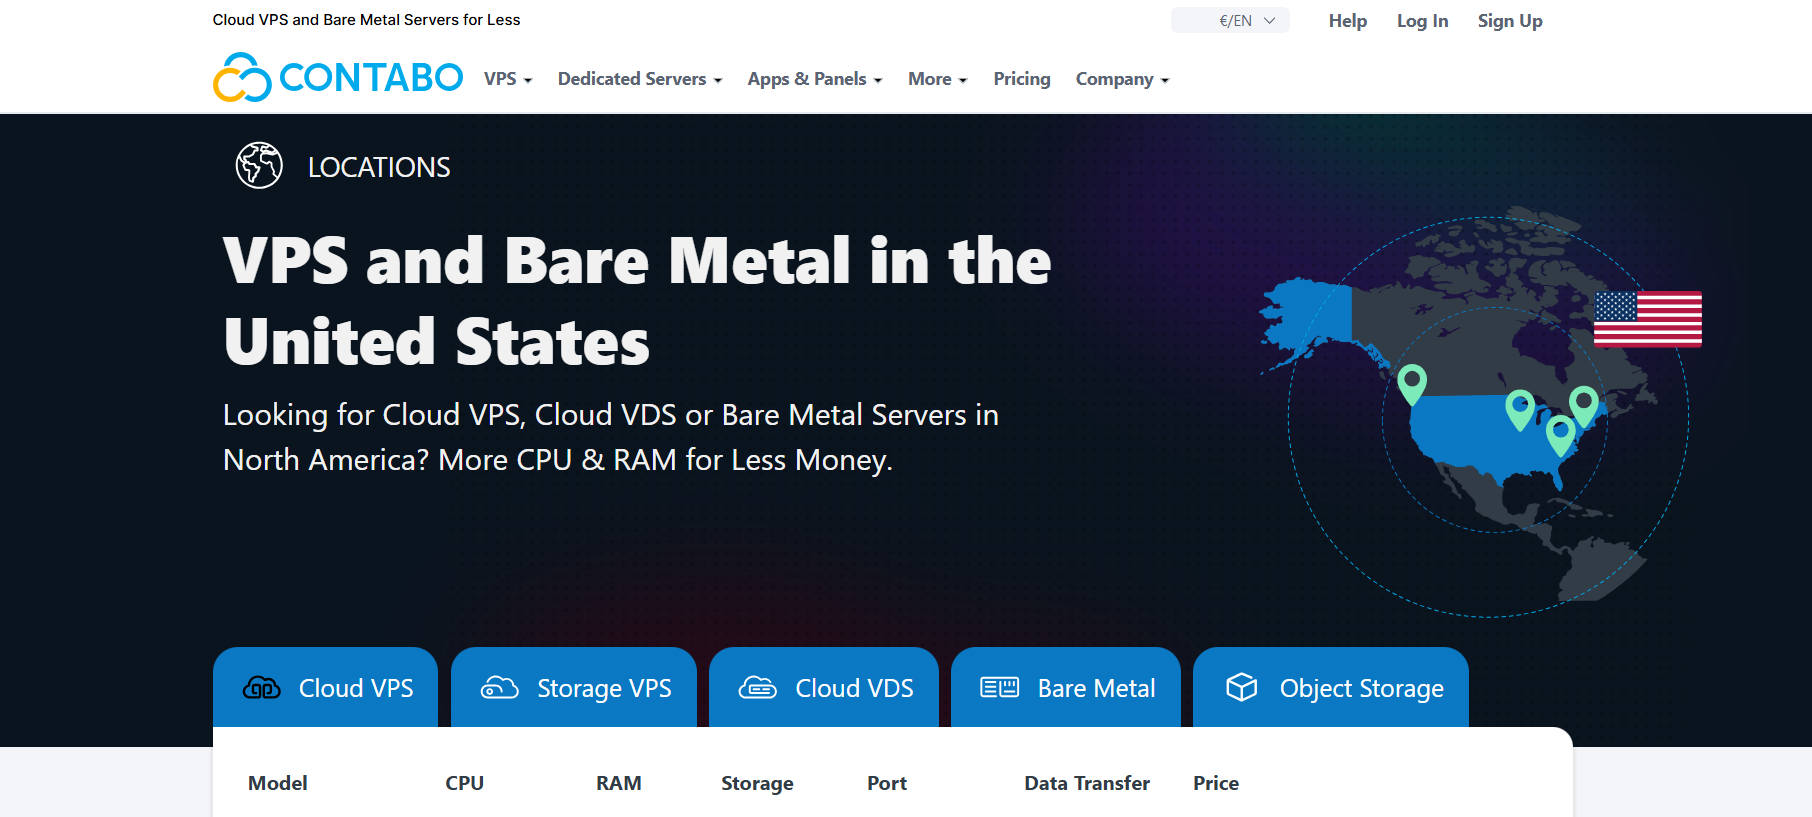Click the Model column header
Image resolution: width=1812 pixels, height=817 pixels.
(x=278, y=783)
